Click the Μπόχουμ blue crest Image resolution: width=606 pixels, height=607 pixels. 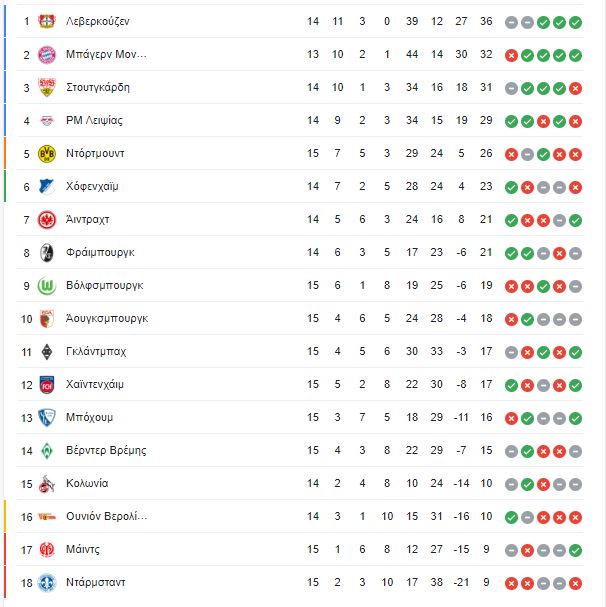(47, 418)
